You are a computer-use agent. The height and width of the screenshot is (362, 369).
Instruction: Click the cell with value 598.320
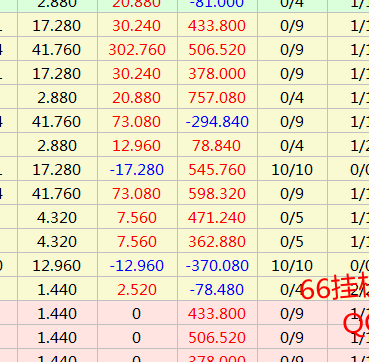tap(217, 194)
